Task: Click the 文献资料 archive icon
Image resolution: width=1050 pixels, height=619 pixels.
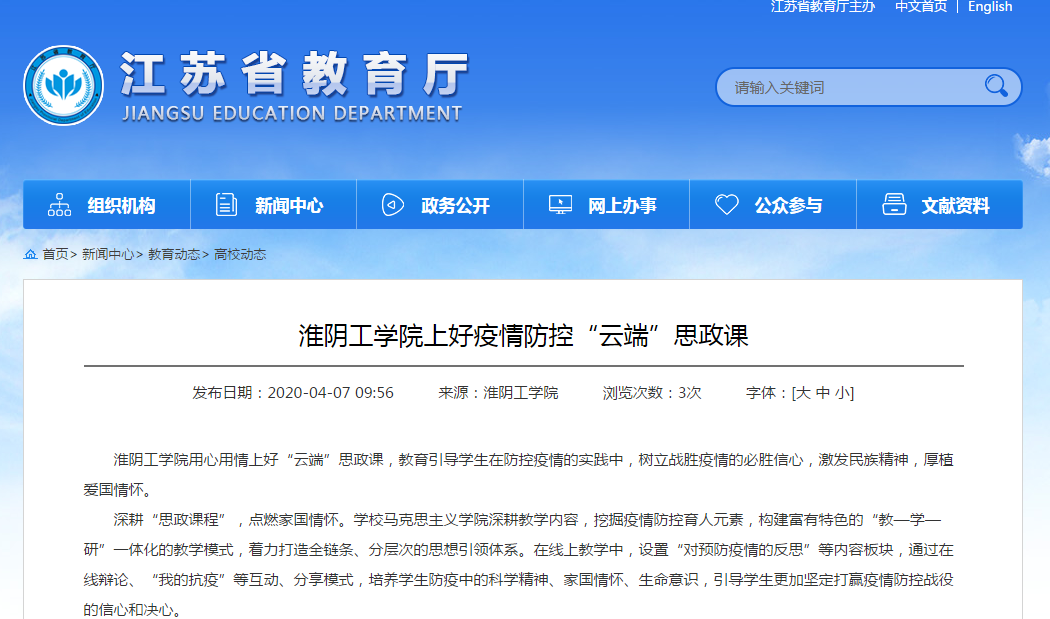Action: [x=894, y=205]
